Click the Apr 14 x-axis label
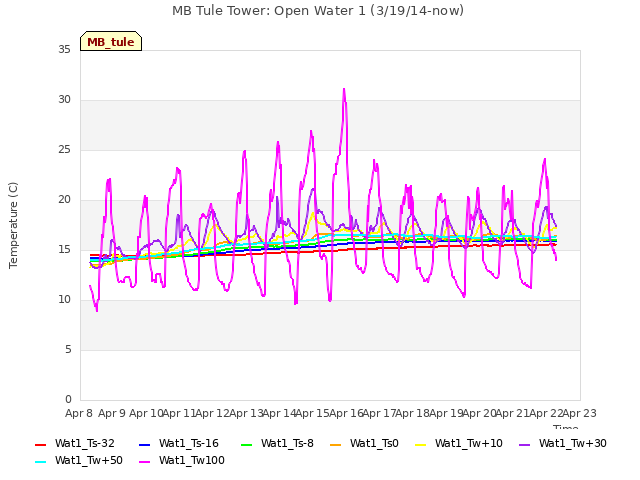 point(279,413)
